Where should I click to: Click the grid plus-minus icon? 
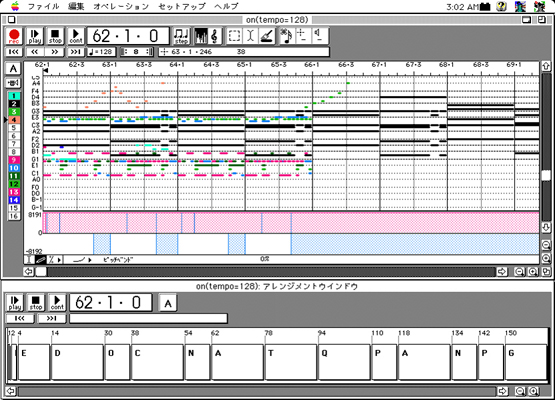(302, 36)
